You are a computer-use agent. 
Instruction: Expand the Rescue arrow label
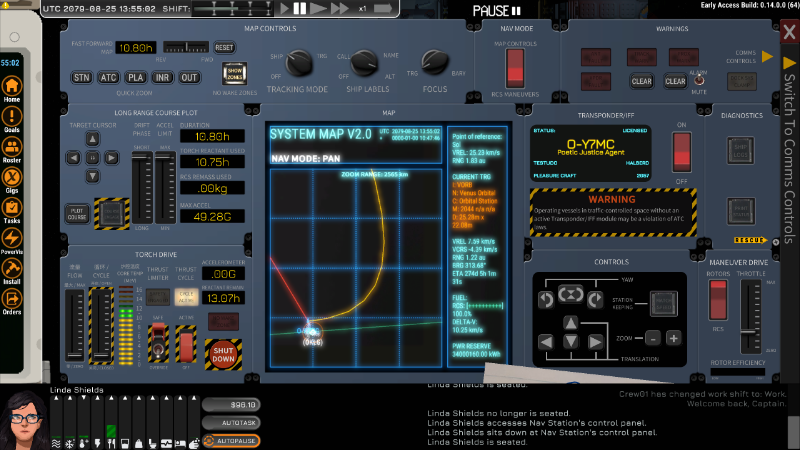point(750,240)
